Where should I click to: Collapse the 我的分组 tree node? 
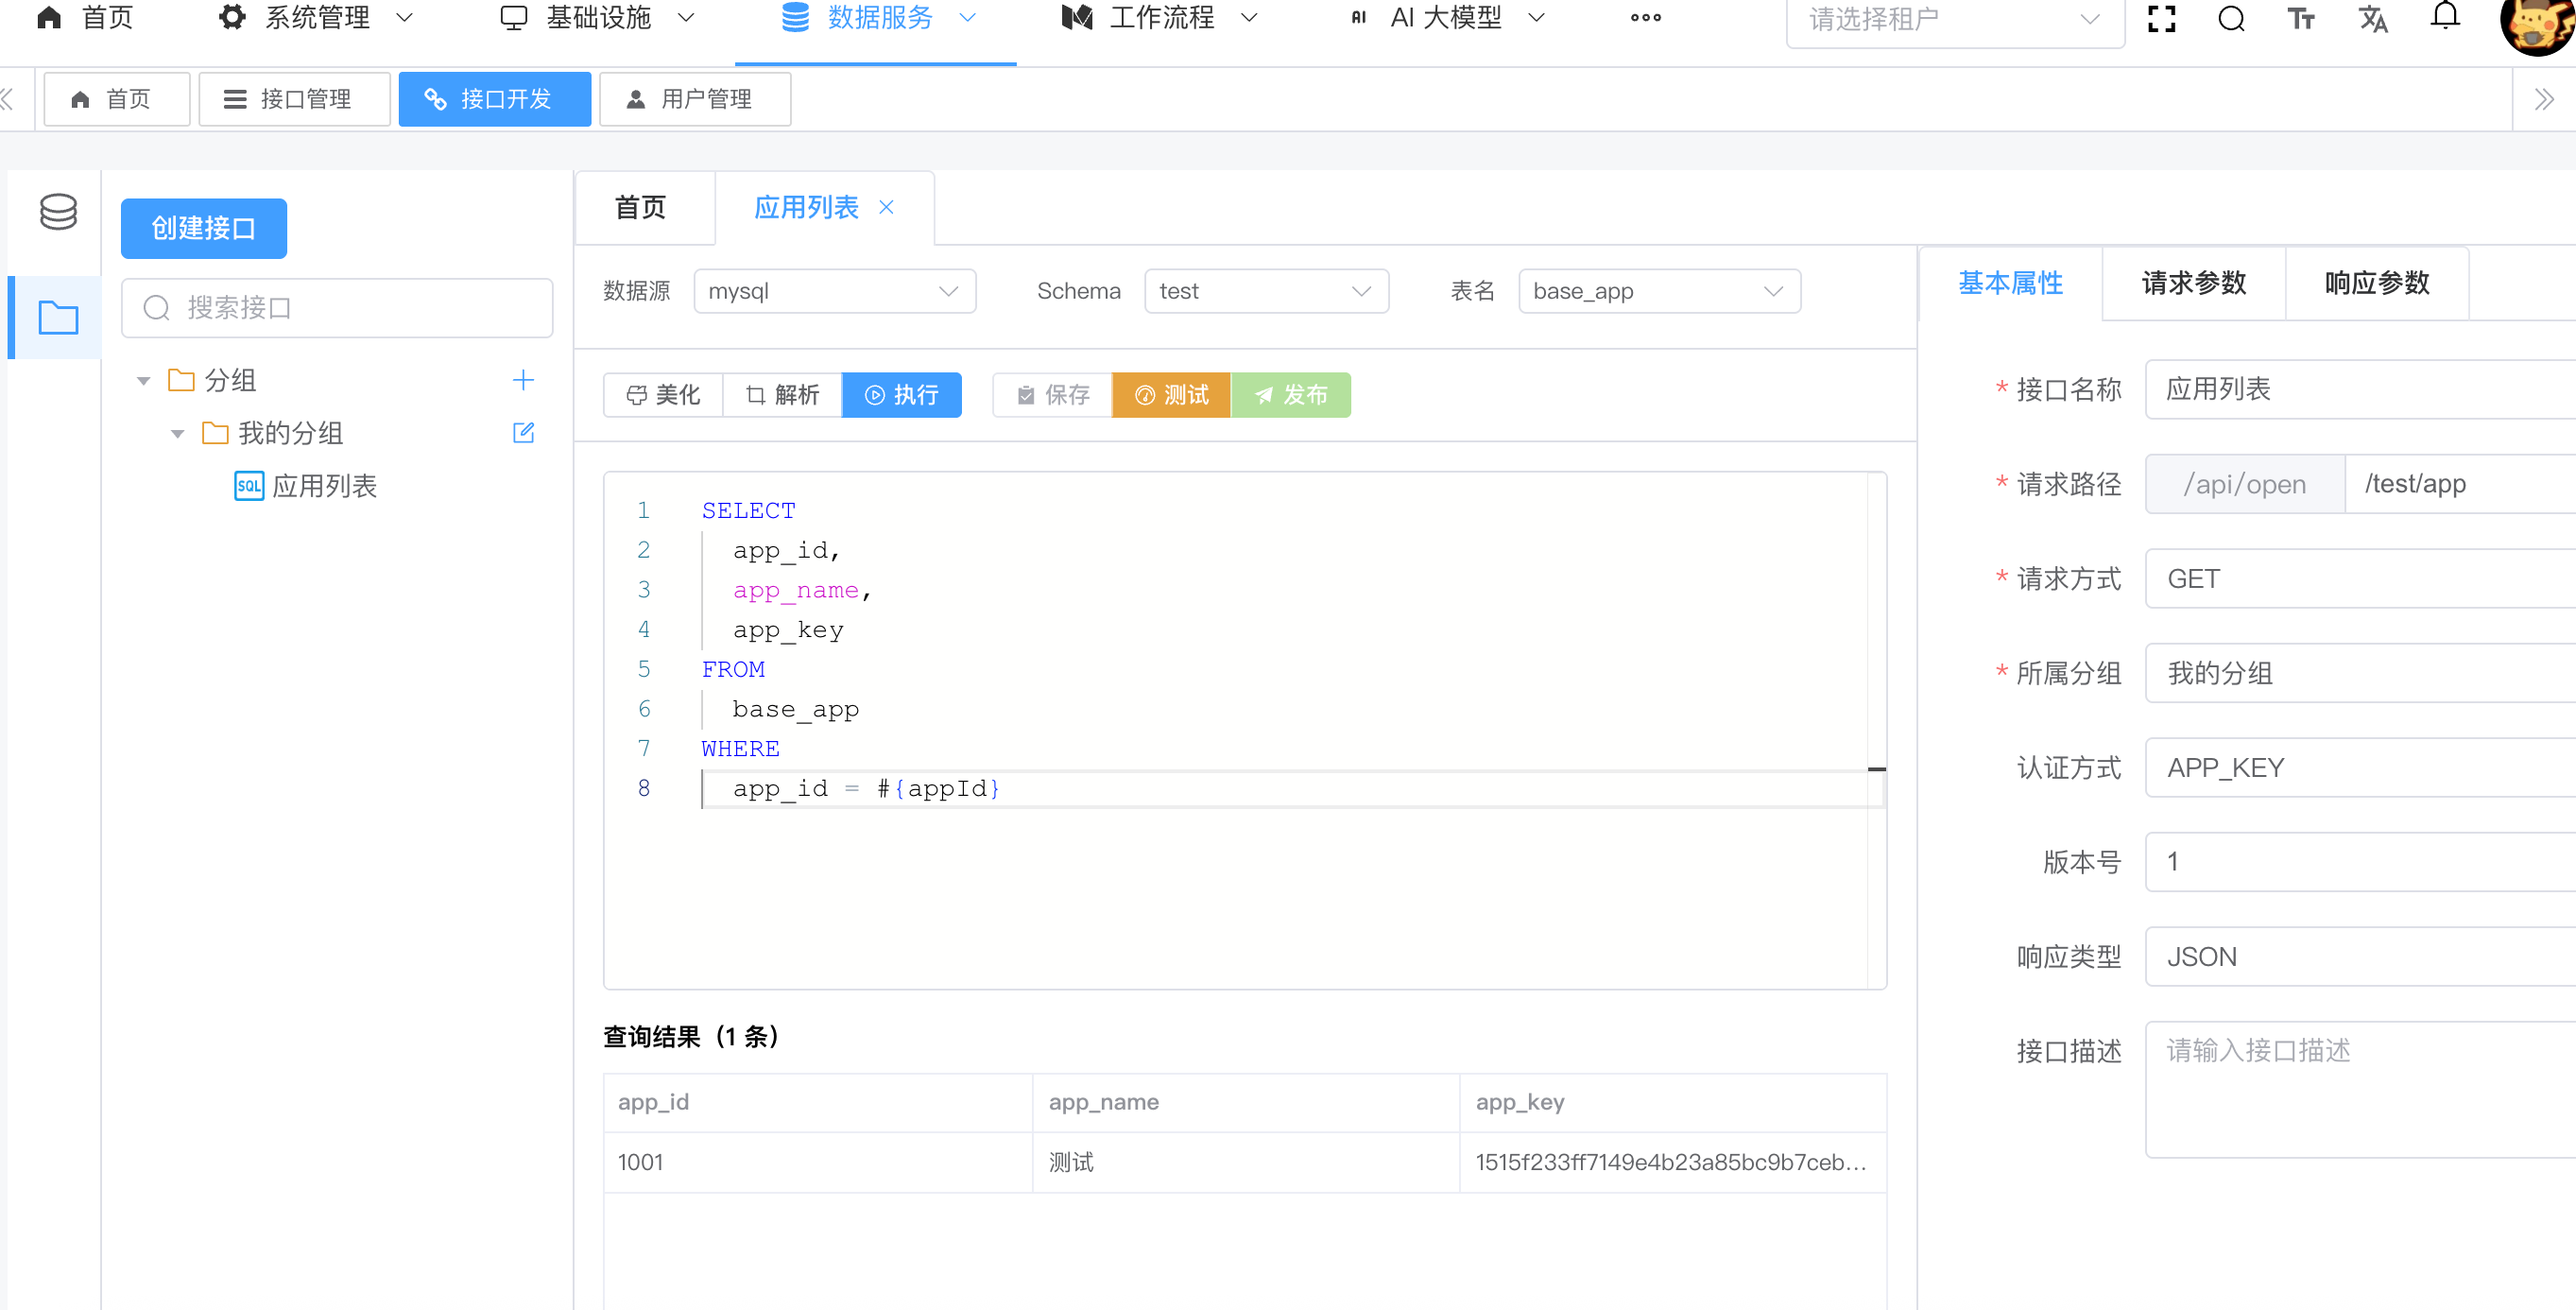tap(178, 434)
